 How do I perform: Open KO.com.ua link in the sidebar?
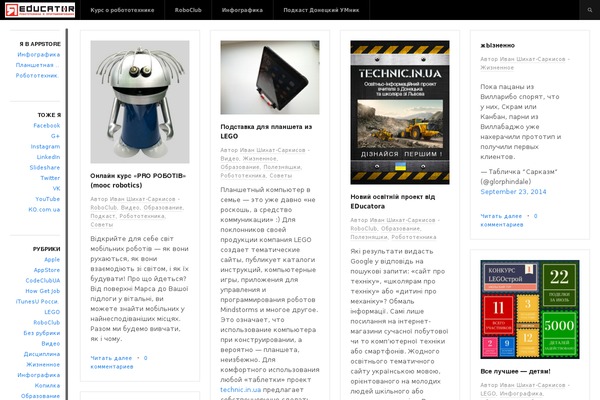pos(44,209)
